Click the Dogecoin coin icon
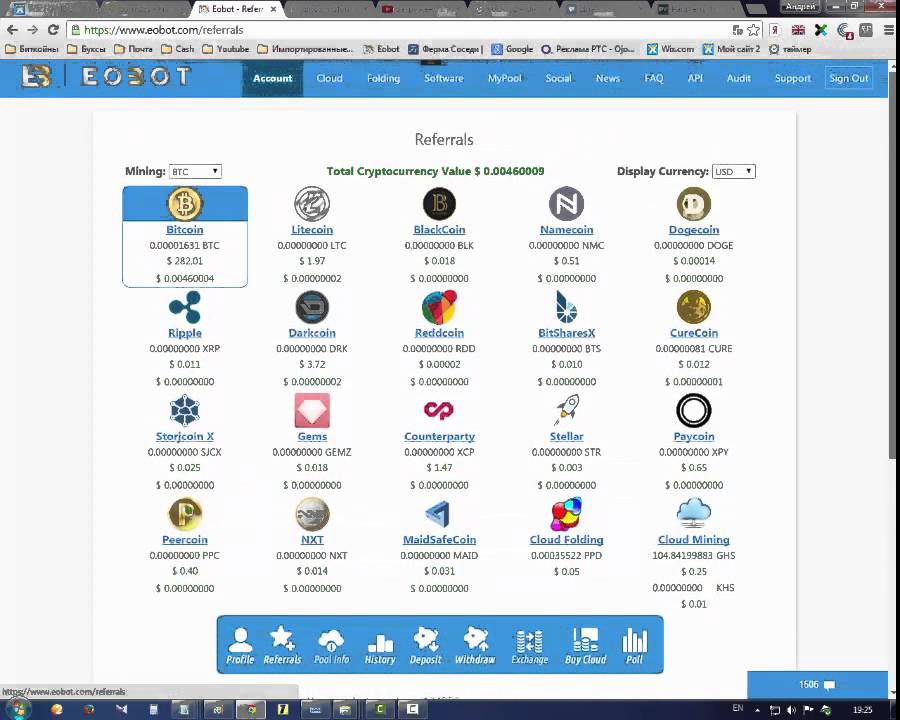The width and height of the screenshot is (900, 720). pyautogui.click(x=694, y=204)
